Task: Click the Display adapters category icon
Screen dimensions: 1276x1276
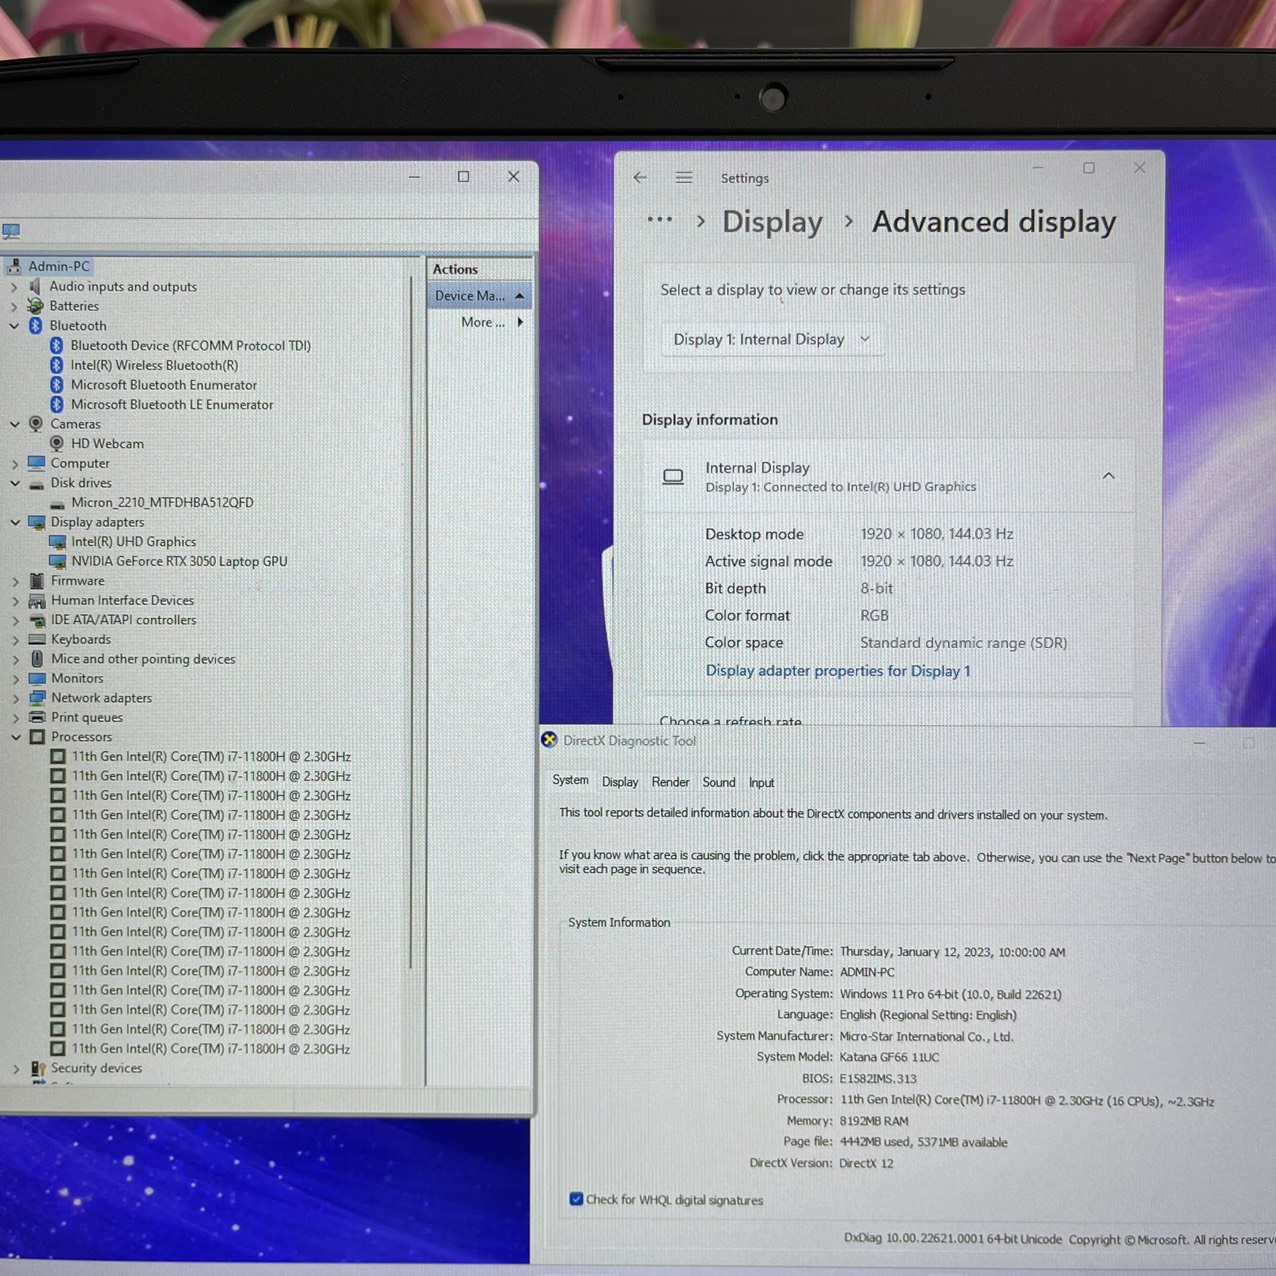Action: (x=37, y=522)
